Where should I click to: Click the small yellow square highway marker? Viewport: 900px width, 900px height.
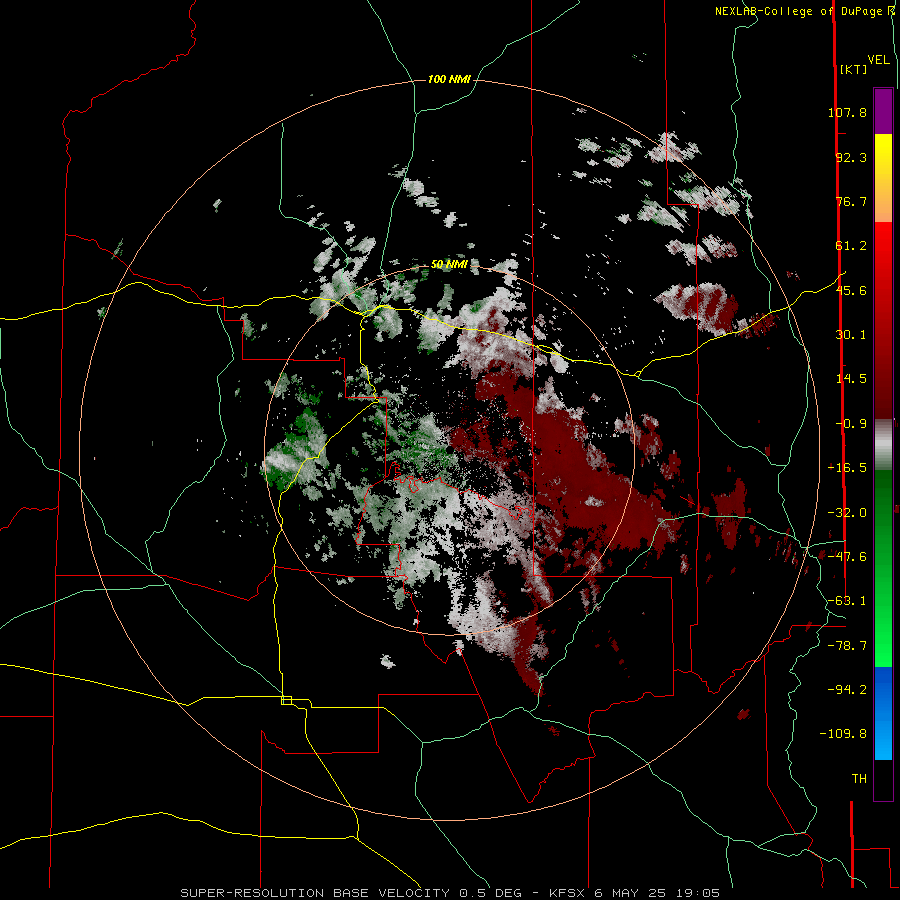286,700
